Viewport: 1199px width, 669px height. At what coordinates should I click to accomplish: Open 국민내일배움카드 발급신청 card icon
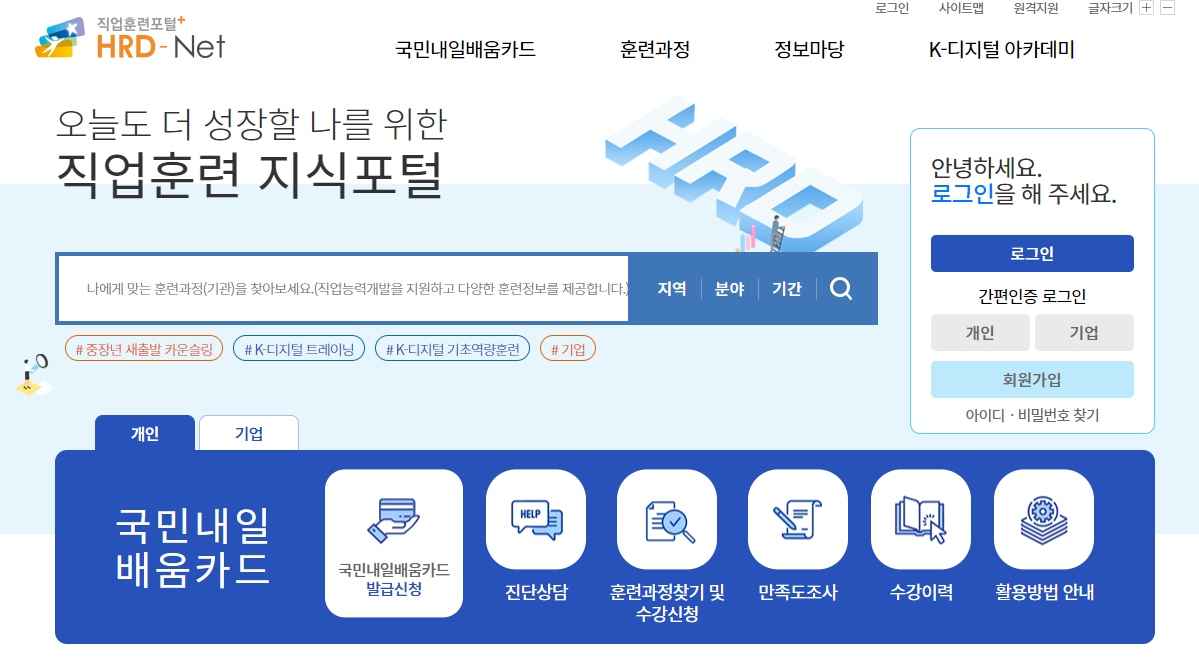(x=394, y=543)
